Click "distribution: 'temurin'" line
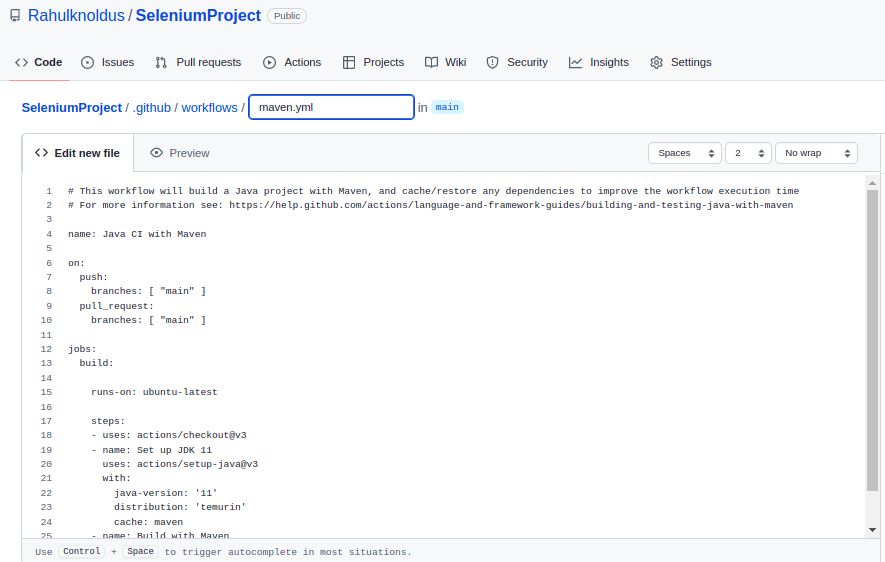Image resolution: width=885 pixels, height=562 pixels. pyautogui.click(x=180, y=507)
